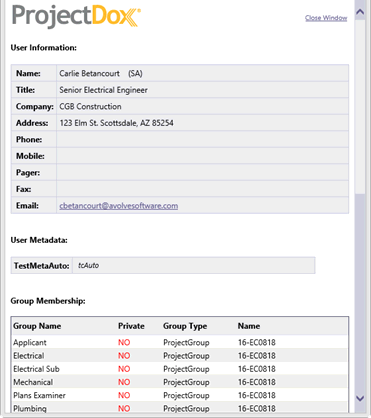Click the Private column header
The image size is (371, 418).
[131, 326]
